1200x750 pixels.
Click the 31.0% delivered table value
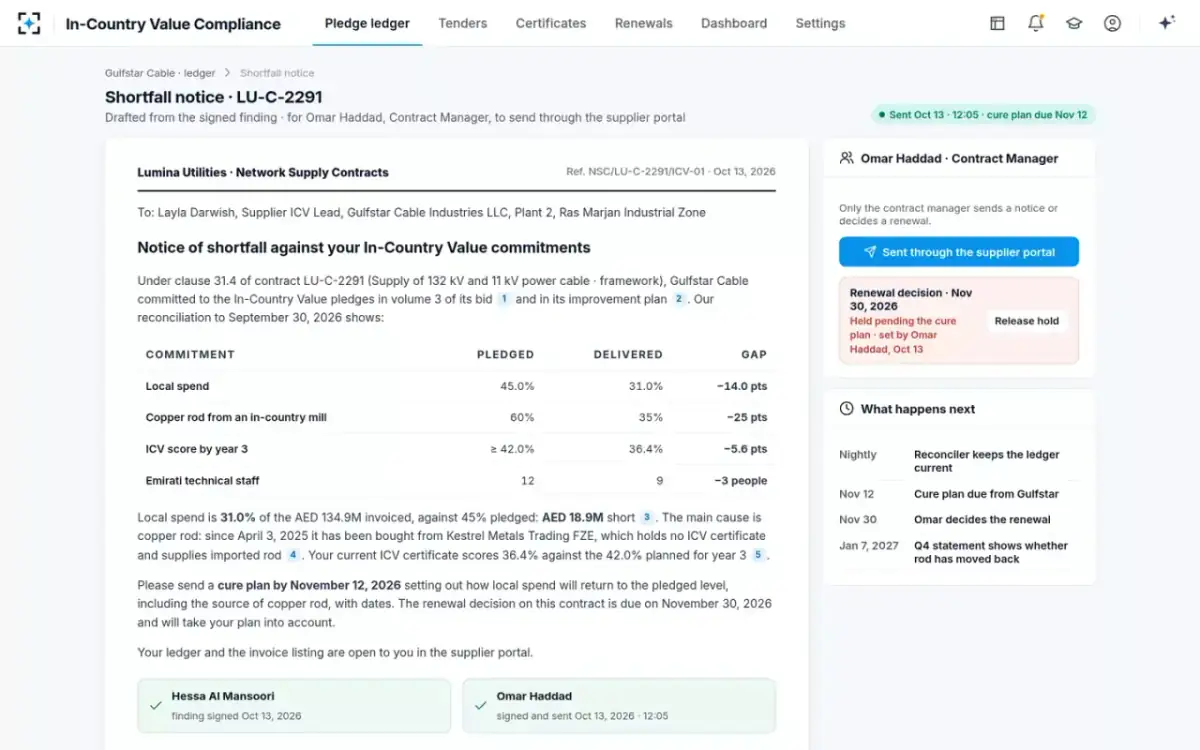click(x=645, y=386)
